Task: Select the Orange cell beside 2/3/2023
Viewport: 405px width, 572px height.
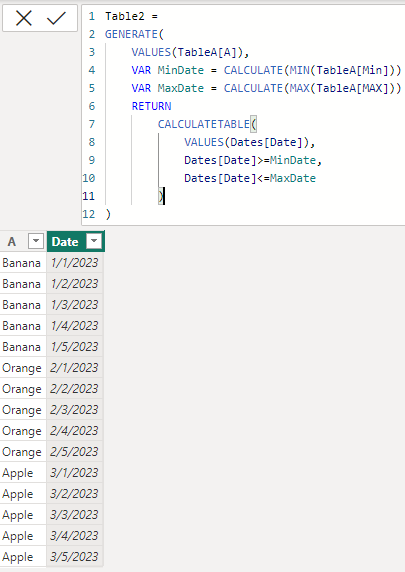Action: 23,410
